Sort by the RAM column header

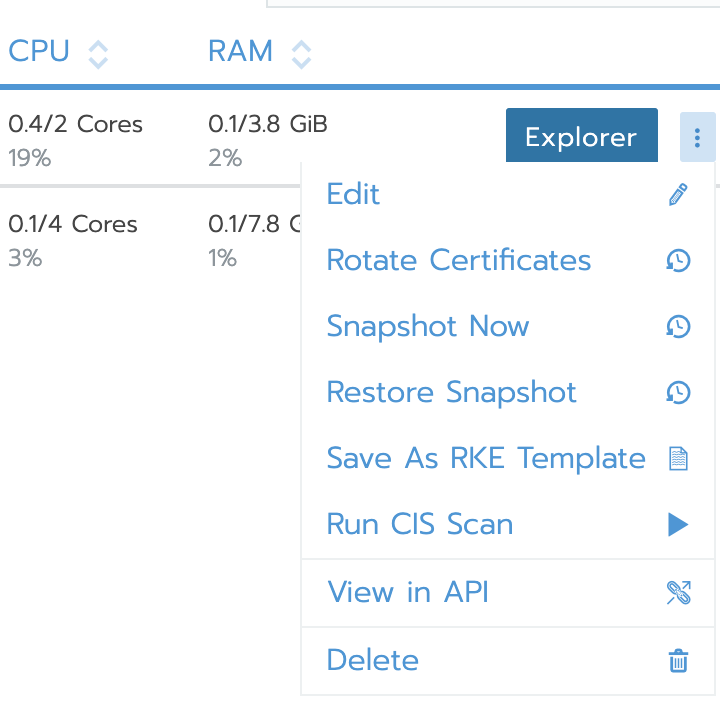tap(241, 50)
